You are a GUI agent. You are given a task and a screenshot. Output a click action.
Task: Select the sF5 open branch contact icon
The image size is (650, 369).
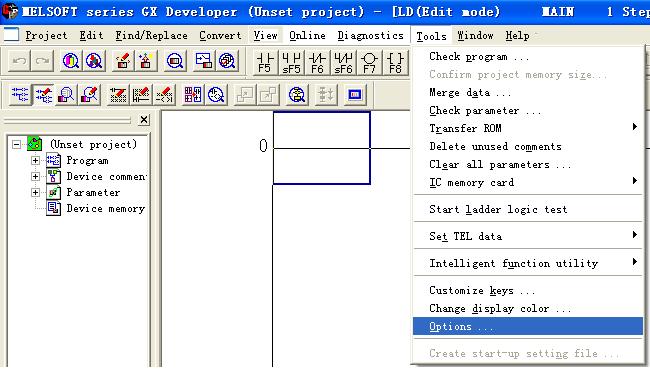coord(291,63)
